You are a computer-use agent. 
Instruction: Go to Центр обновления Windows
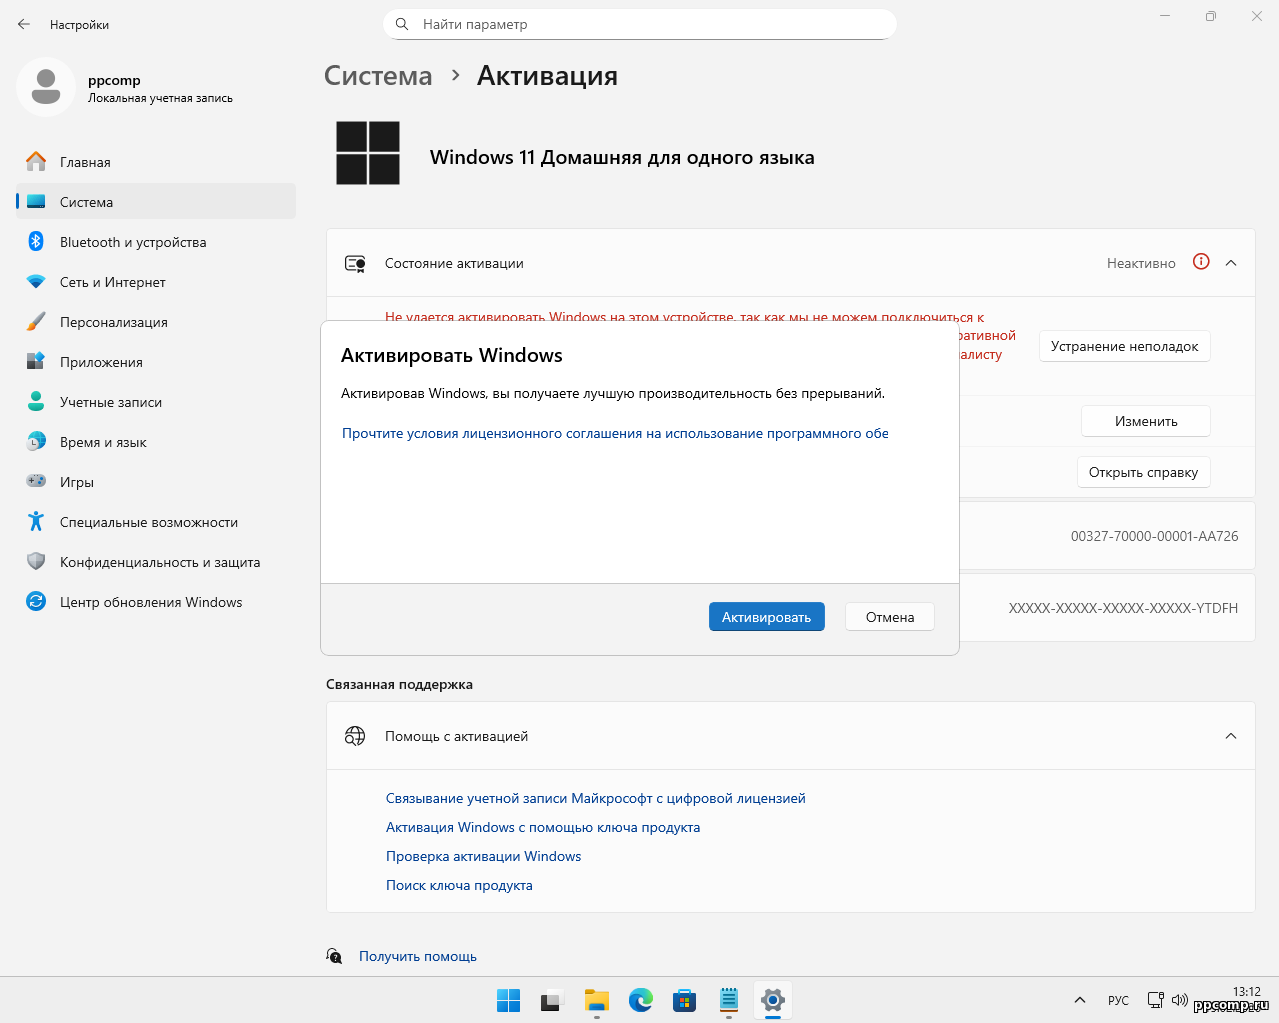coord(150,602)
